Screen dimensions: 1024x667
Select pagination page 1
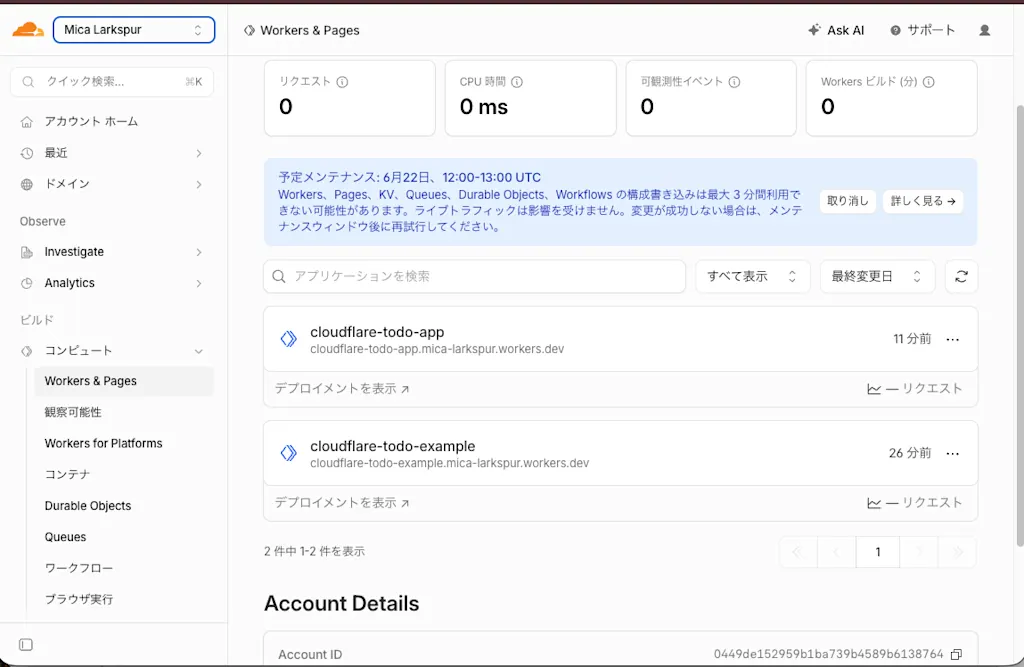pyautogui.click(x=878, y=552)
